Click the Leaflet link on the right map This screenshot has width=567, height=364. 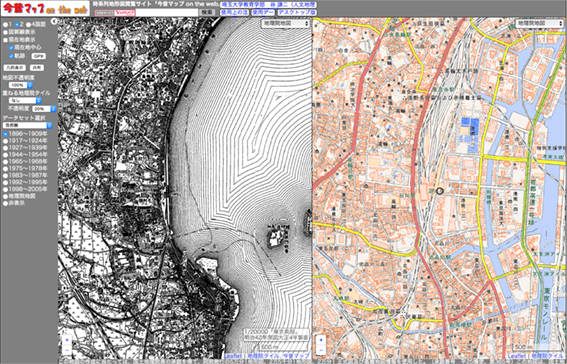point(516,356)
